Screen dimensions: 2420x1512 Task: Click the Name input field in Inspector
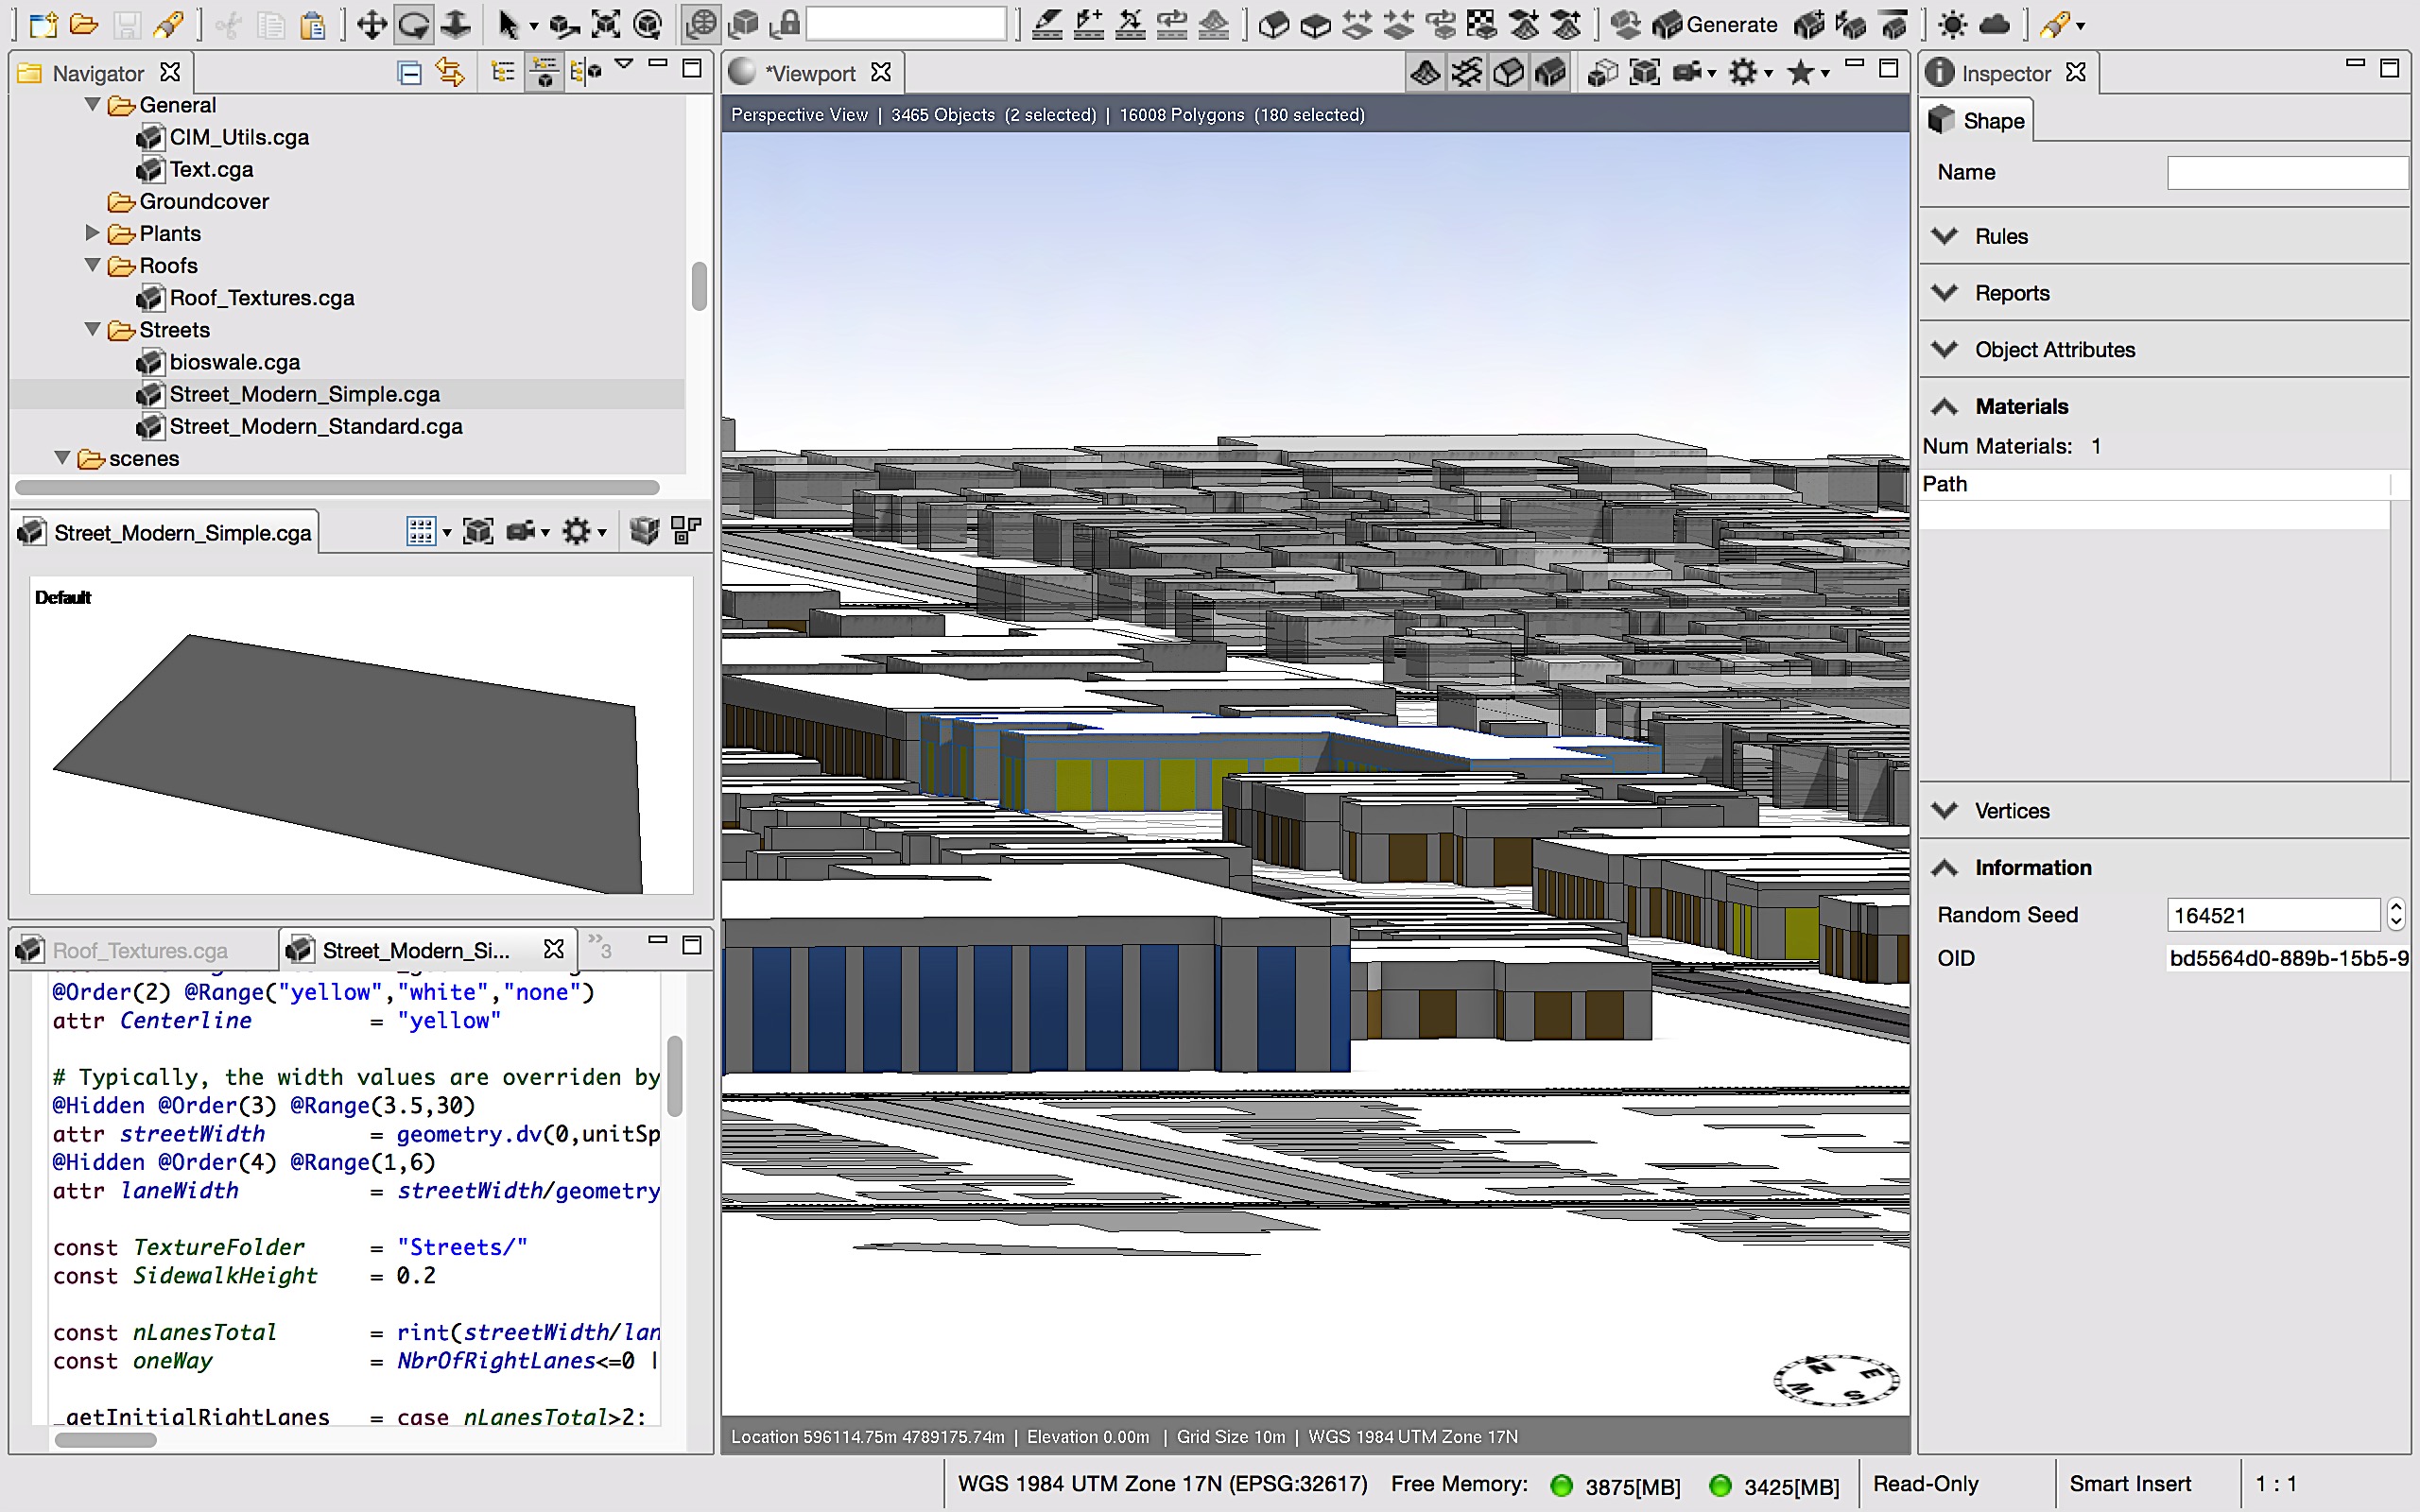tap(2286, 172)
